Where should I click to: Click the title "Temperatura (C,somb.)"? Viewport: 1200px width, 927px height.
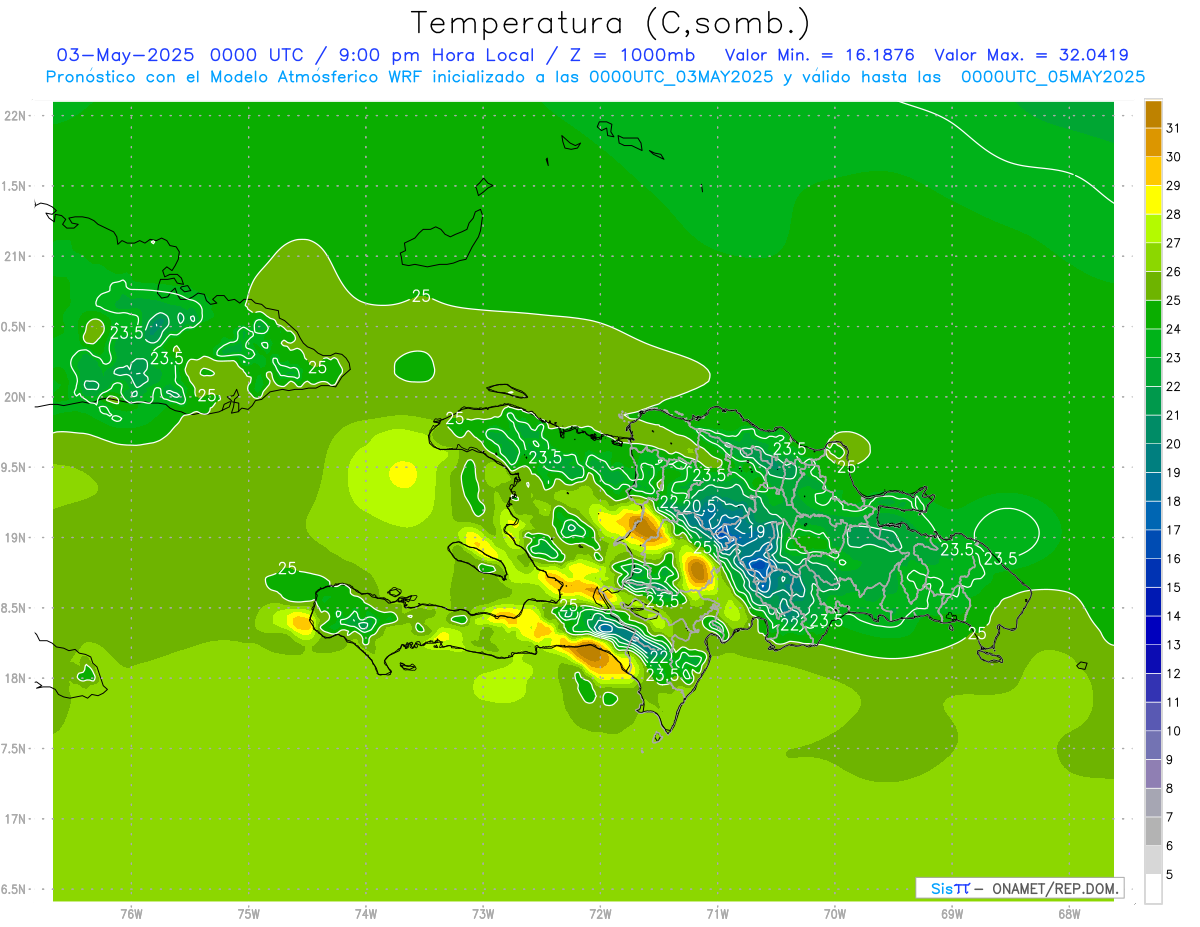click(611, 23)
